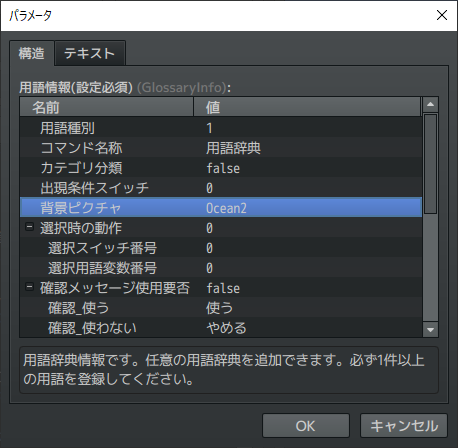Select the 背景ピクチャ row
Viewport: 458px width, 448px height.
pos(221,208)
